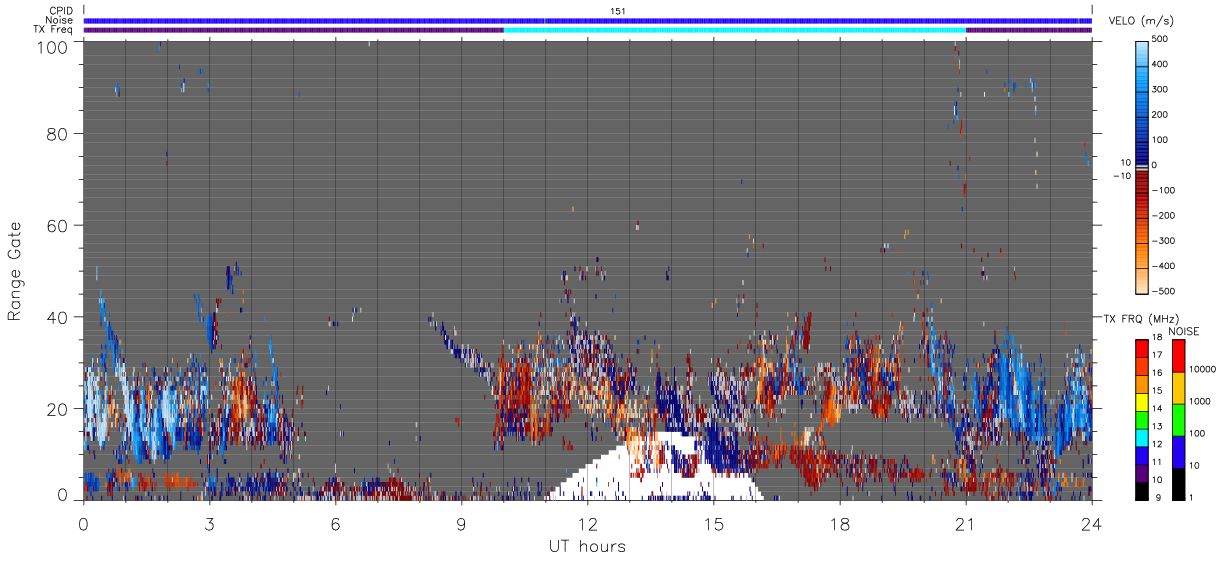The image size is (1228, 567).
Task: Select the 9 tick on the UT hours axis
Action: tap(462, 523)
